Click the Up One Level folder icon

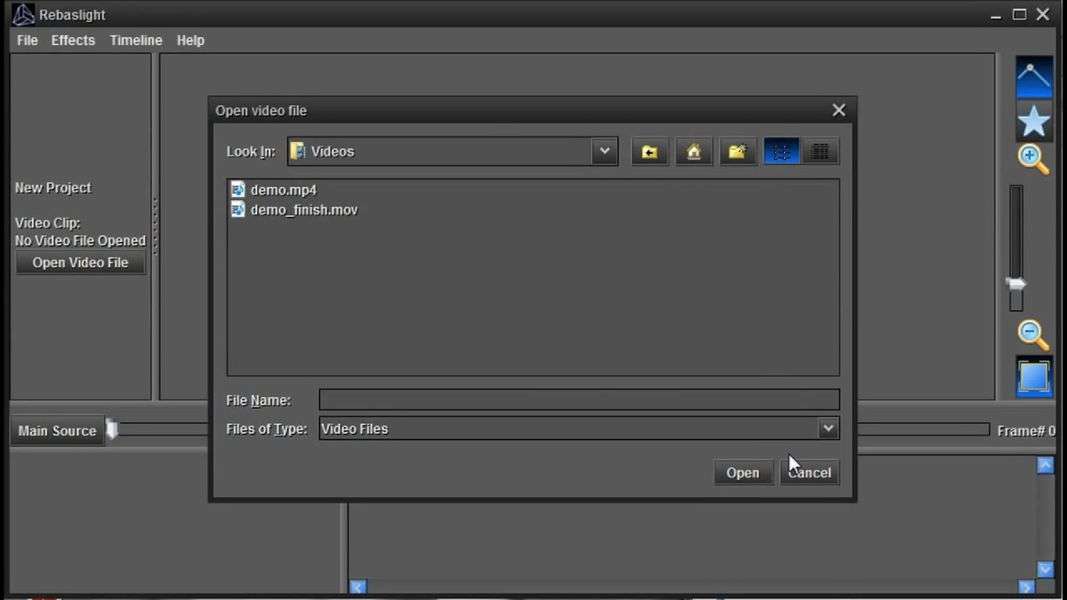pyautogui.click(x=649, y=152)
